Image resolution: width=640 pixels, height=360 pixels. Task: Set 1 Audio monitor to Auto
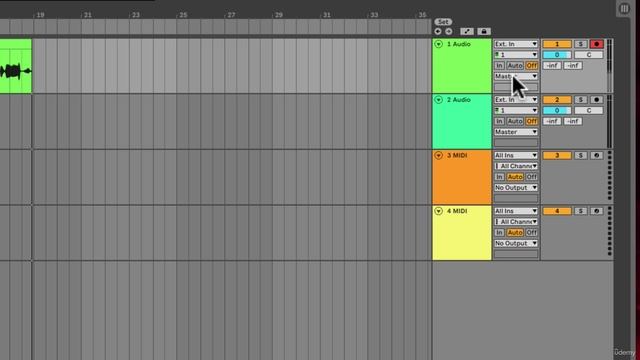click(515, 65)
